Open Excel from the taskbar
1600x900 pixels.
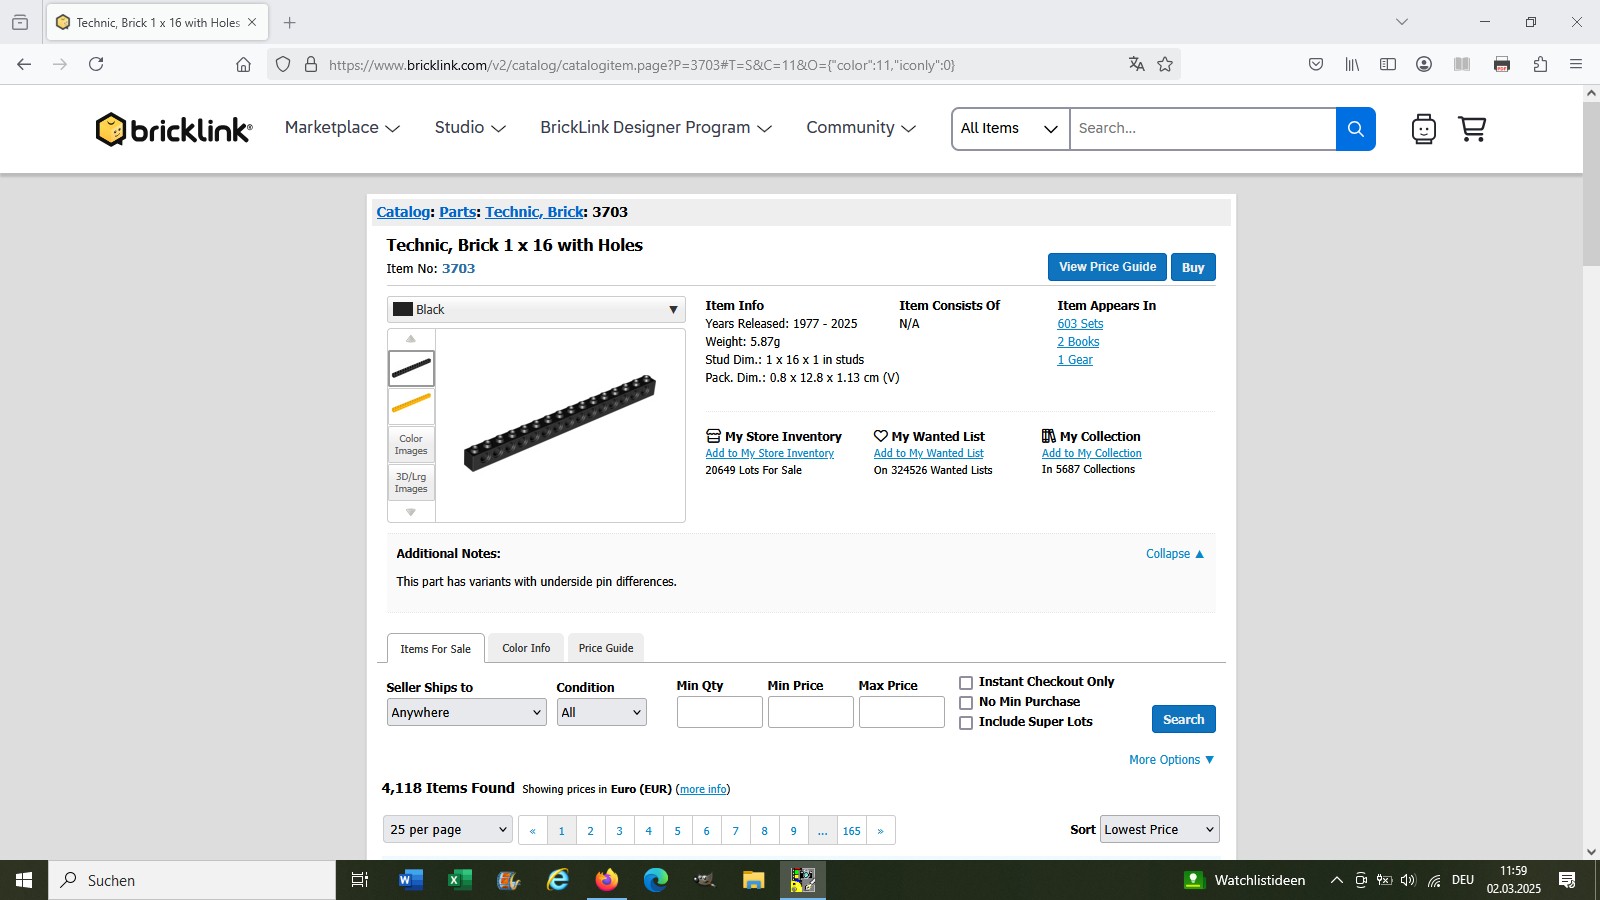(x=459, y=880)
